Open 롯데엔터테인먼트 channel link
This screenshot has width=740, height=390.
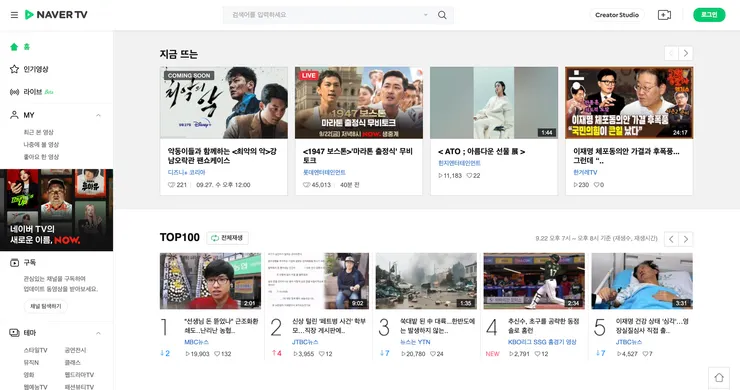pos(324,172)
